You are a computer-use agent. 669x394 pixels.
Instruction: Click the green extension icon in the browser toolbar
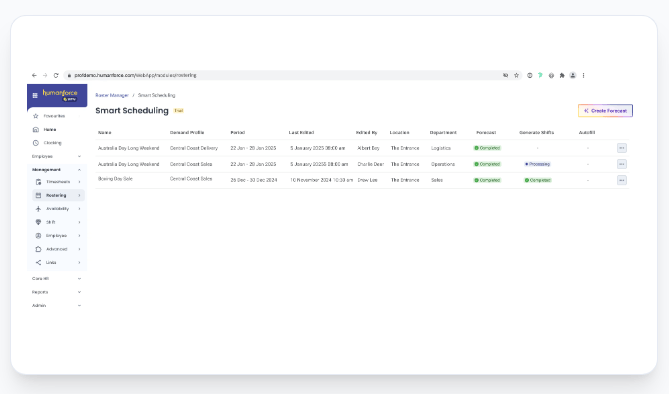click(x=540, y=75)
